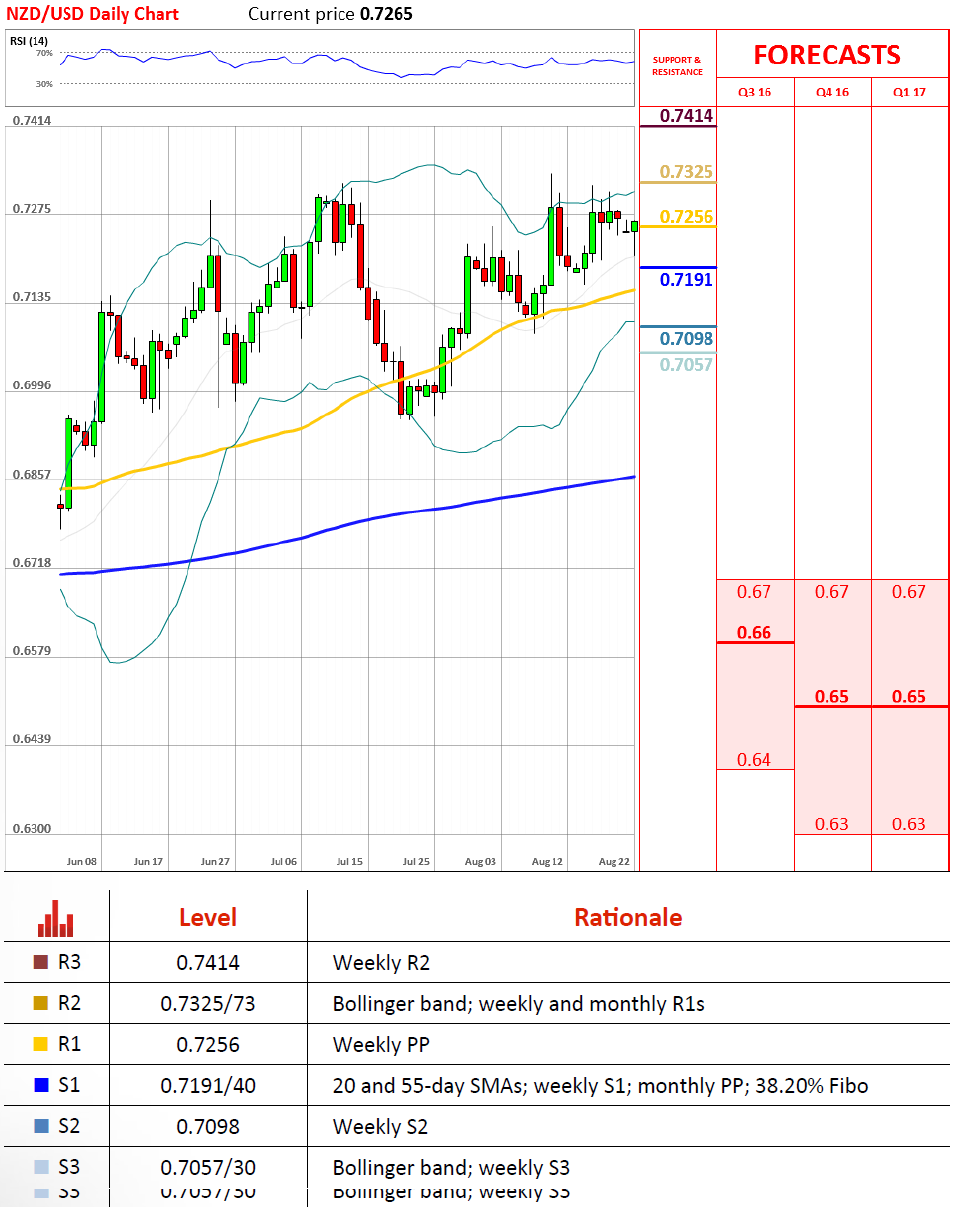Select the 0.7191 blue support level label
Screen dimensions: 963x1207
pos(686,280)
